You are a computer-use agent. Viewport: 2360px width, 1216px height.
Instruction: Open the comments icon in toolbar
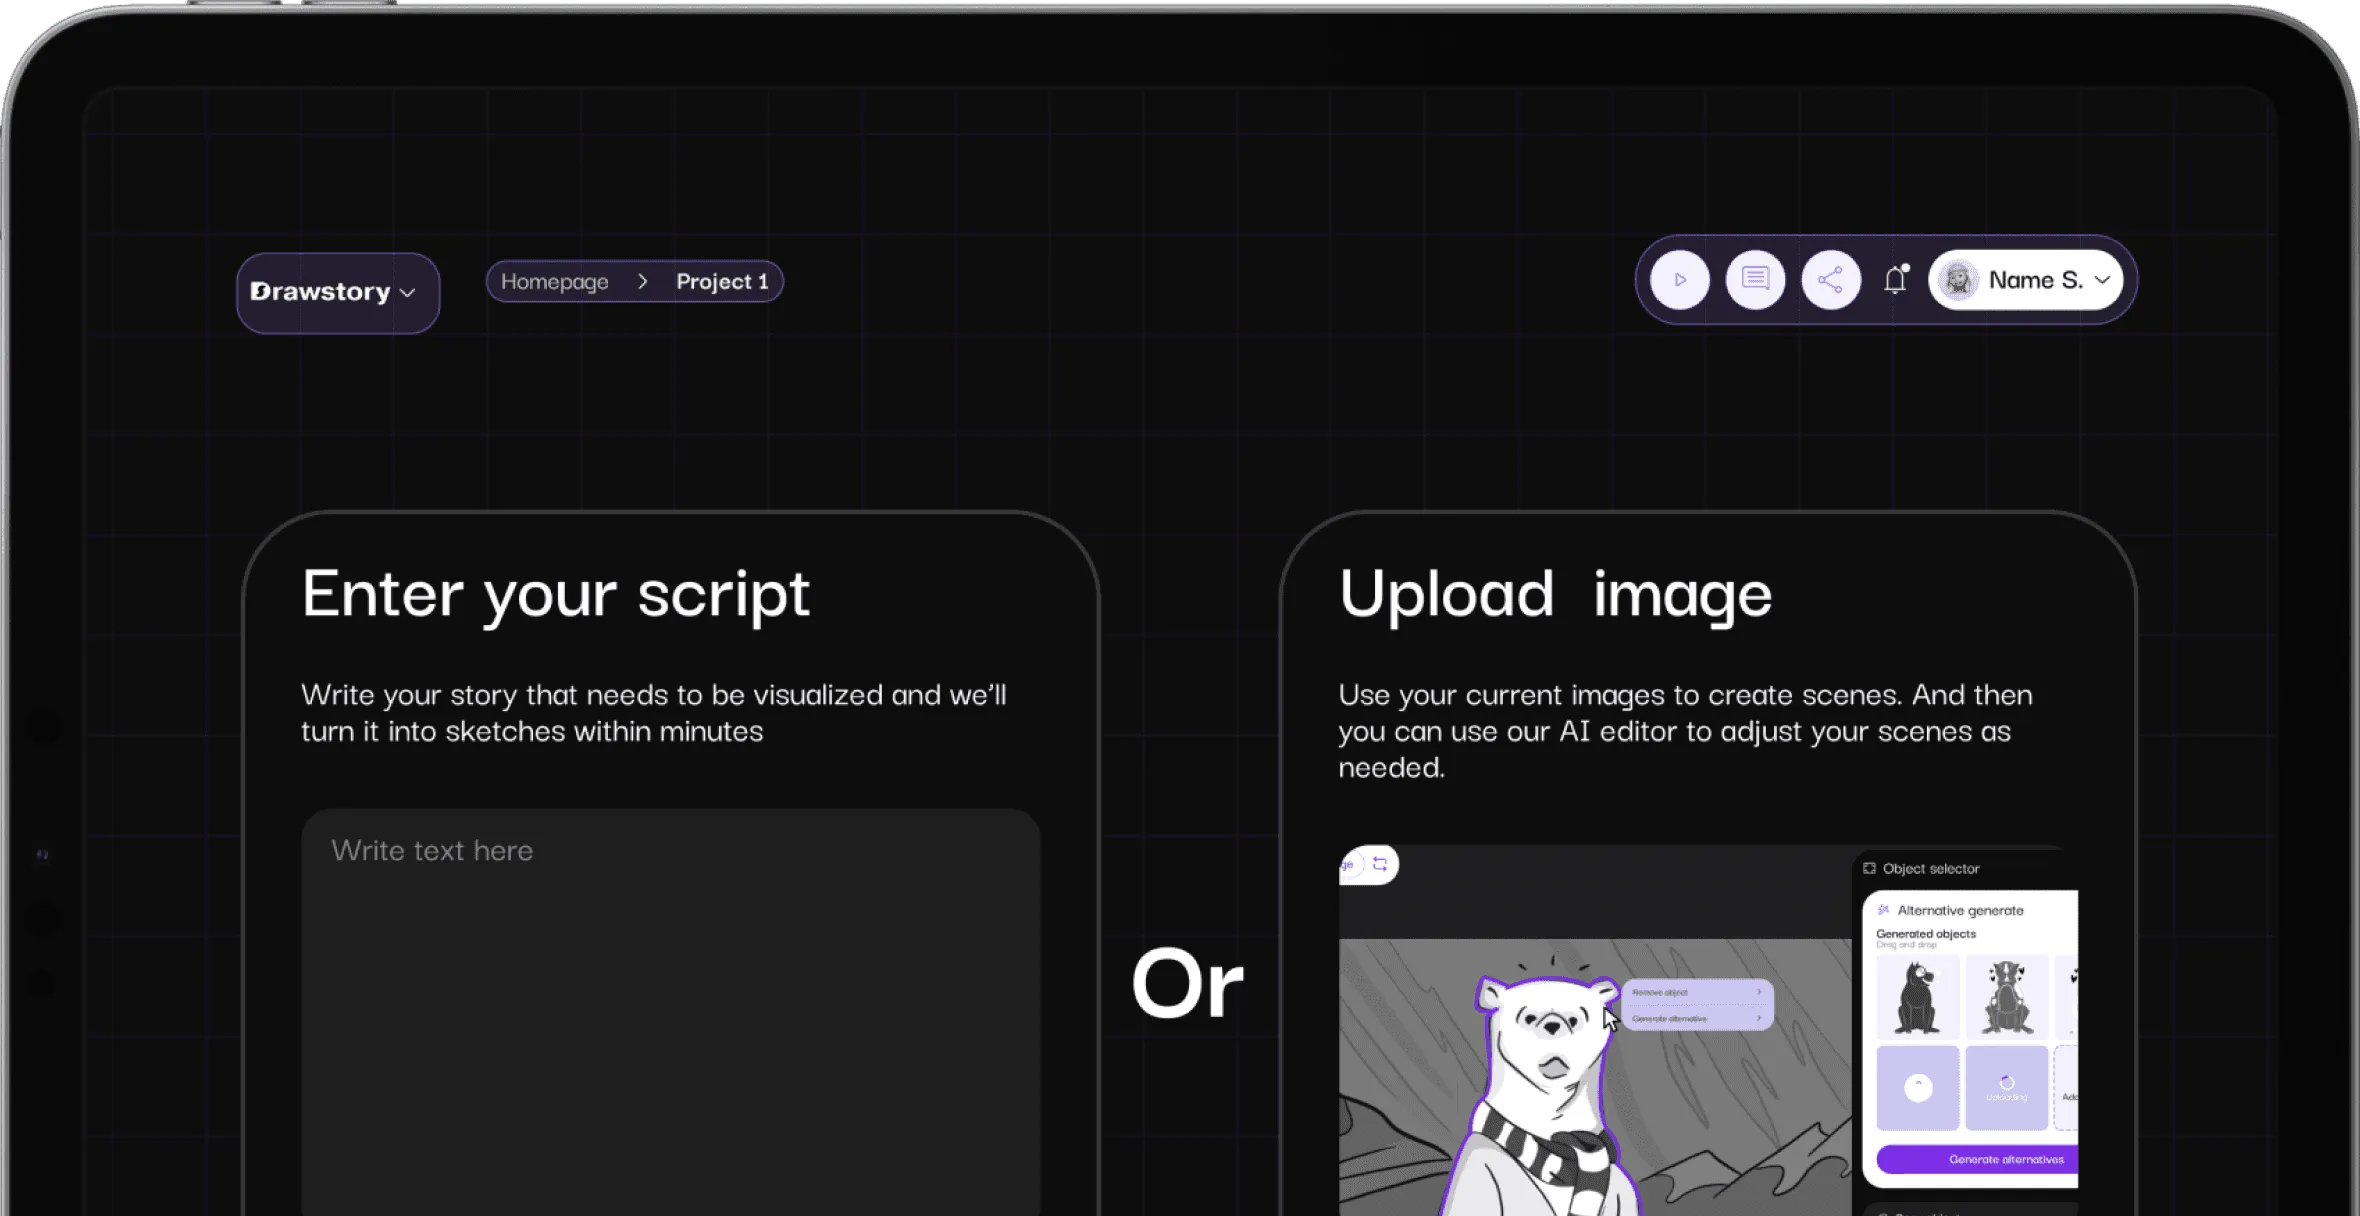pyautogui.click(x=1755, y=280)
